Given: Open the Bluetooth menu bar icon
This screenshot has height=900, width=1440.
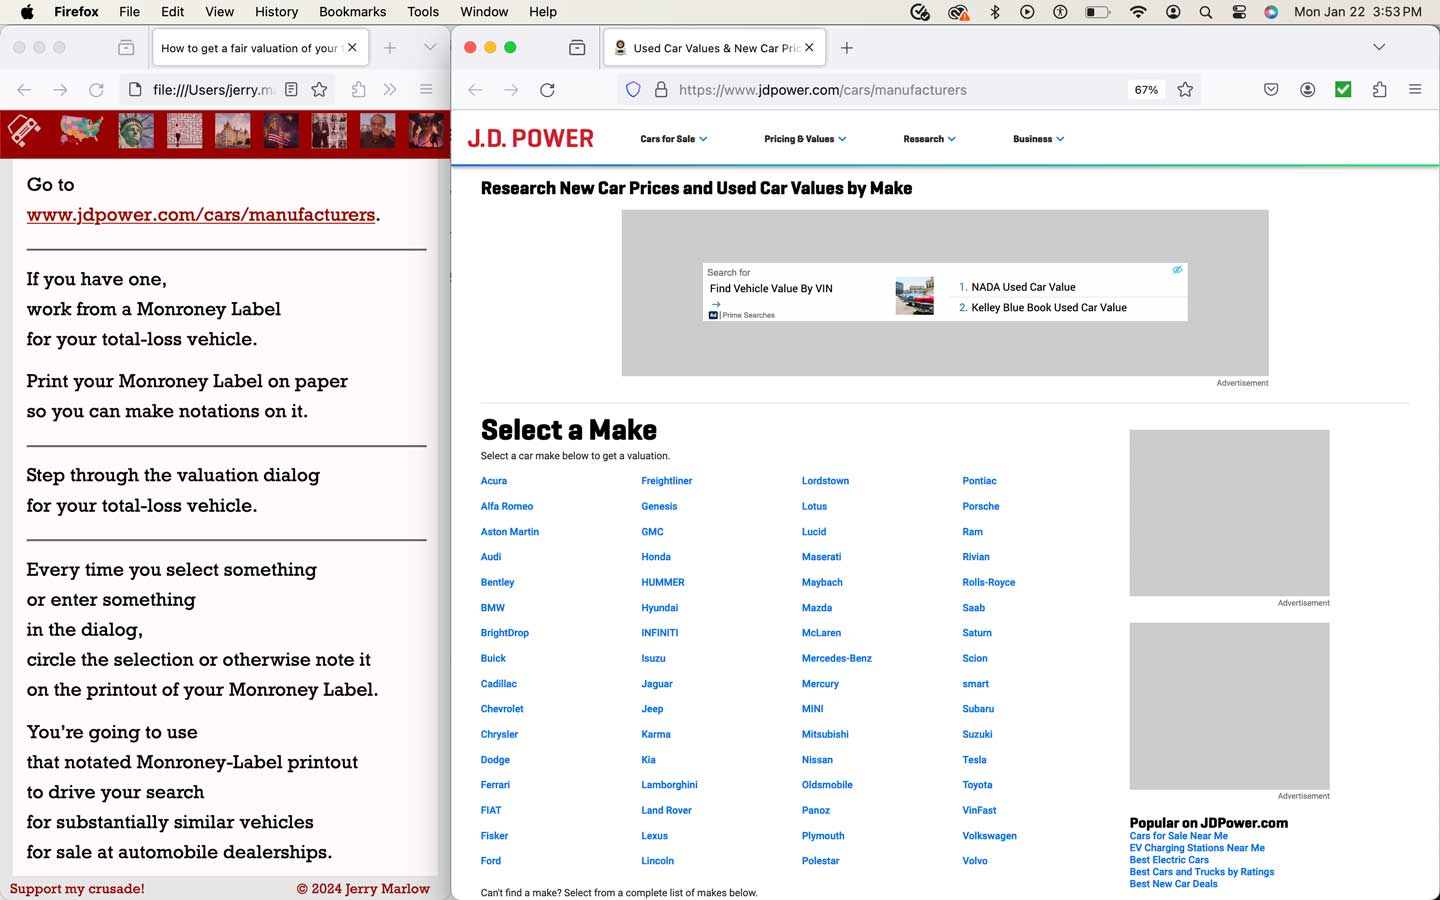Looking at the screenshot, I should [x=995, y=12].
